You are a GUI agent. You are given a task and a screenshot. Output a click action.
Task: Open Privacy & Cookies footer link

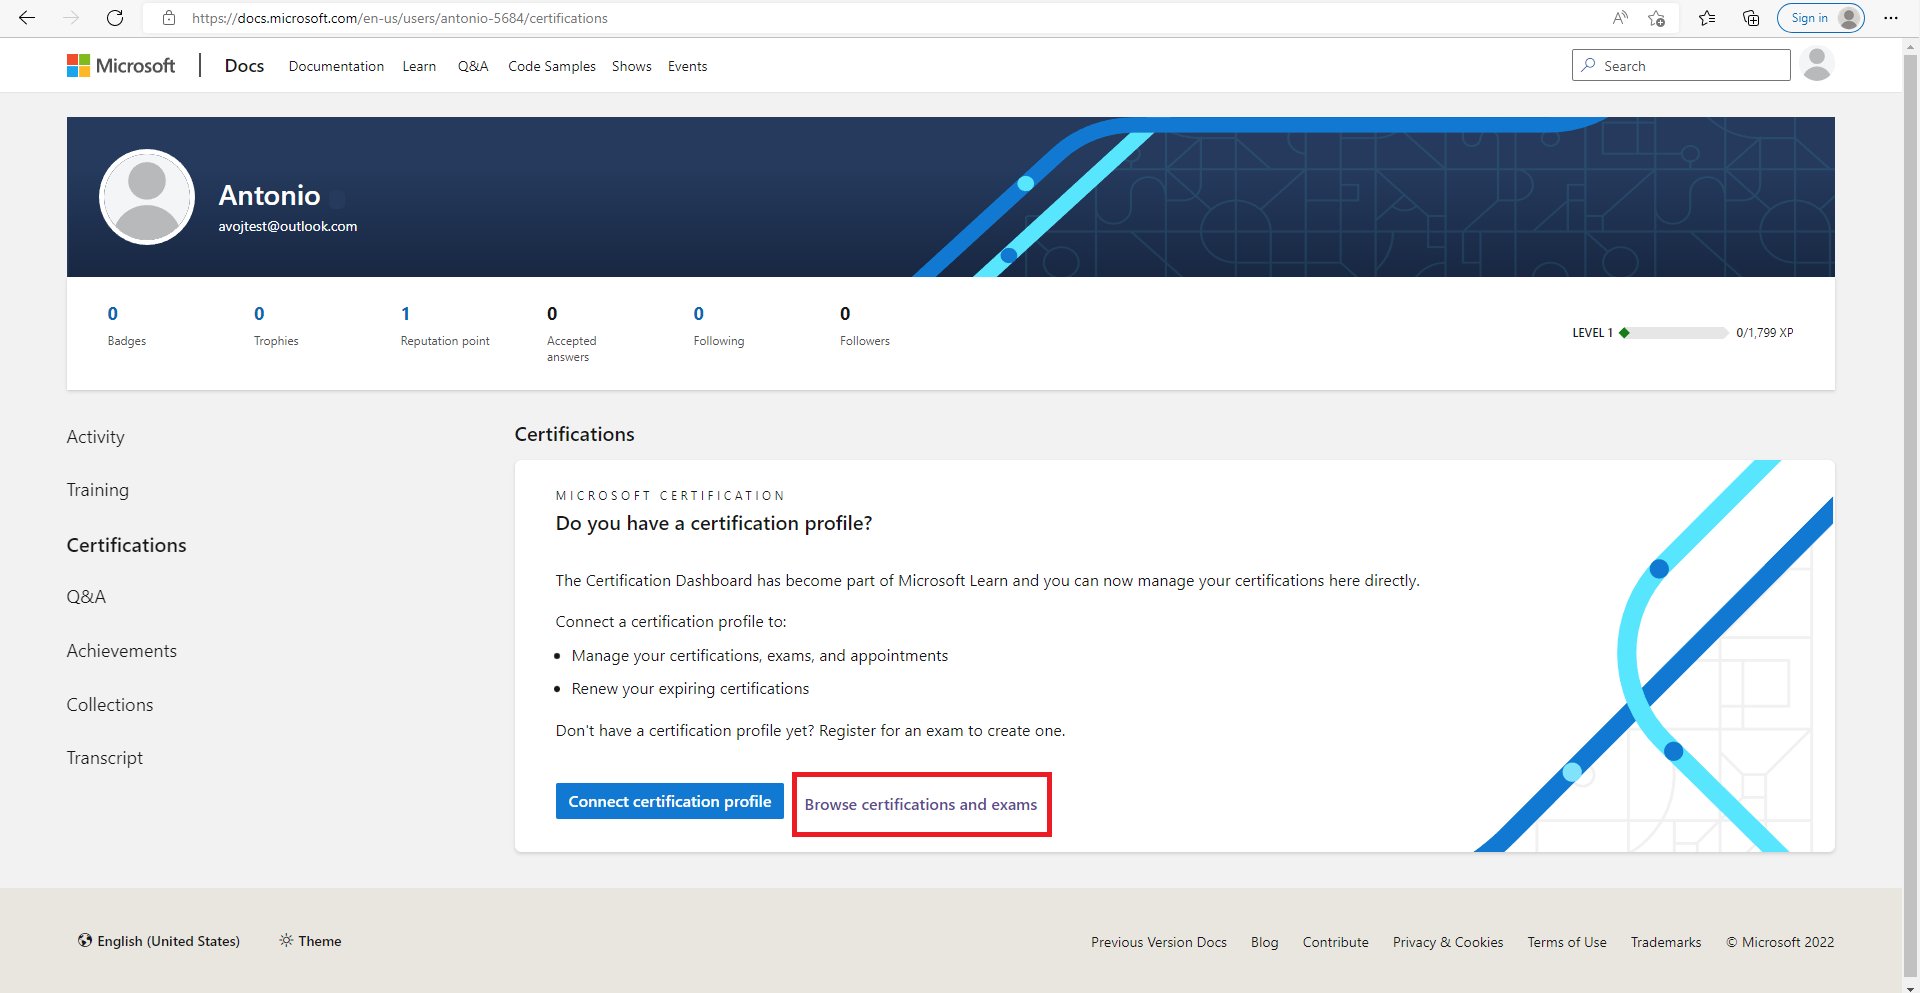pos(1447,942)
